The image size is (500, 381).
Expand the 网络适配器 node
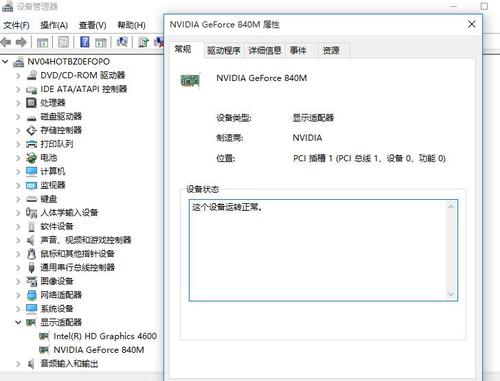(x=19, y=295)
